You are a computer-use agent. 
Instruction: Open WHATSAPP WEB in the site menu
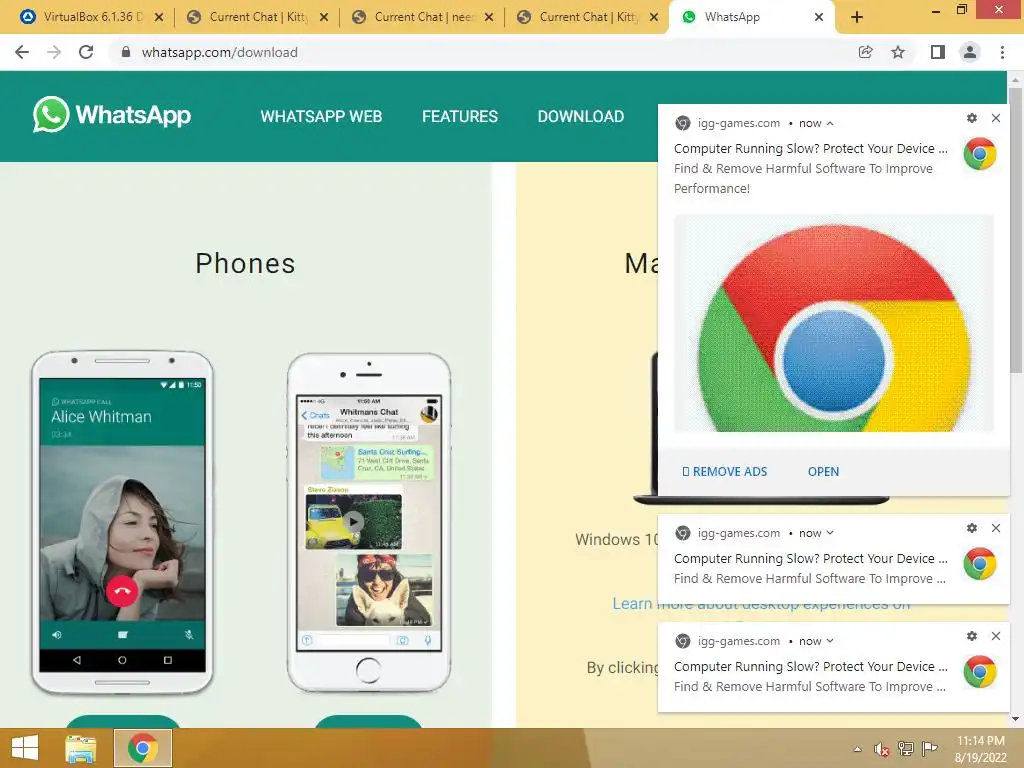[321, 116]
